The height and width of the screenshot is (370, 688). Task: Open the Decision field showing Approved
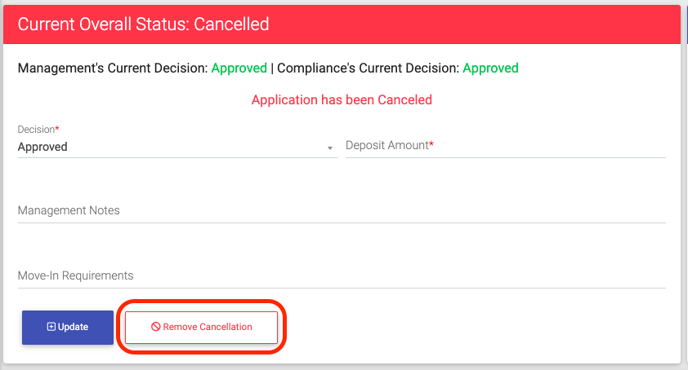click(x=178, y=147)
